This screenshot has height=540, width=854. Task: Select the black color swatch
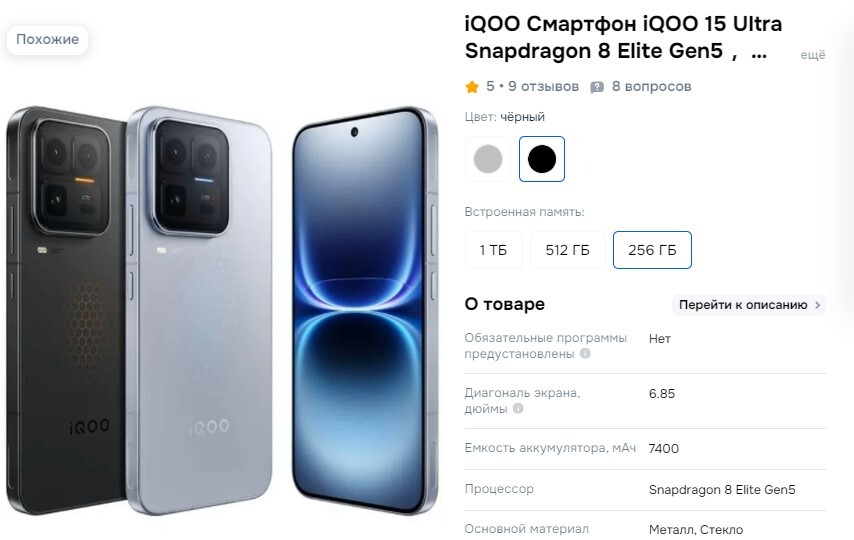[542, 159]
